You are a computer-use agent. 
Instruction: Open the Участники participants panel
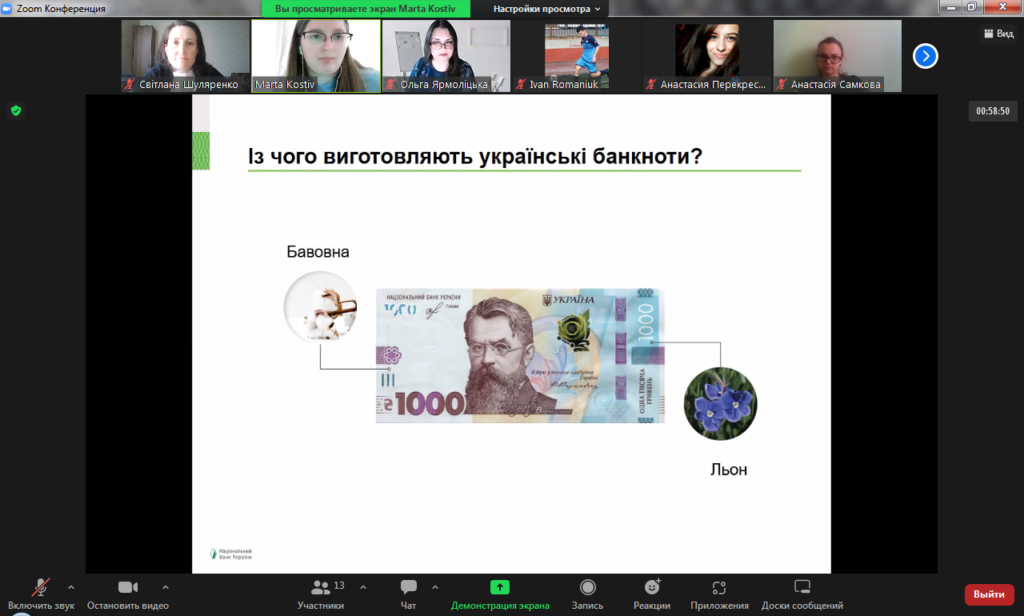click(x=321, y=594)
